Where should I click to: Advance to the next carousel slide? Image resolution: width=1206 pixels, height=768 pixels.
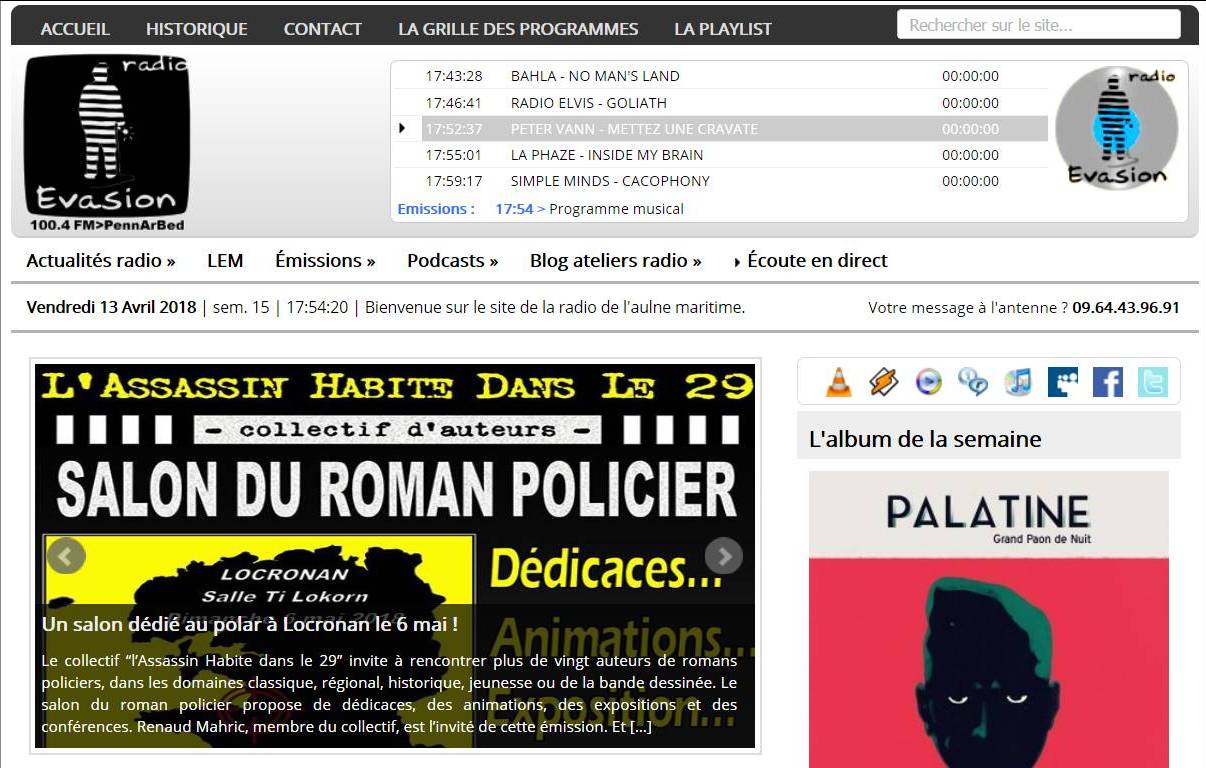pyautogui.click(x=724, y=556)
